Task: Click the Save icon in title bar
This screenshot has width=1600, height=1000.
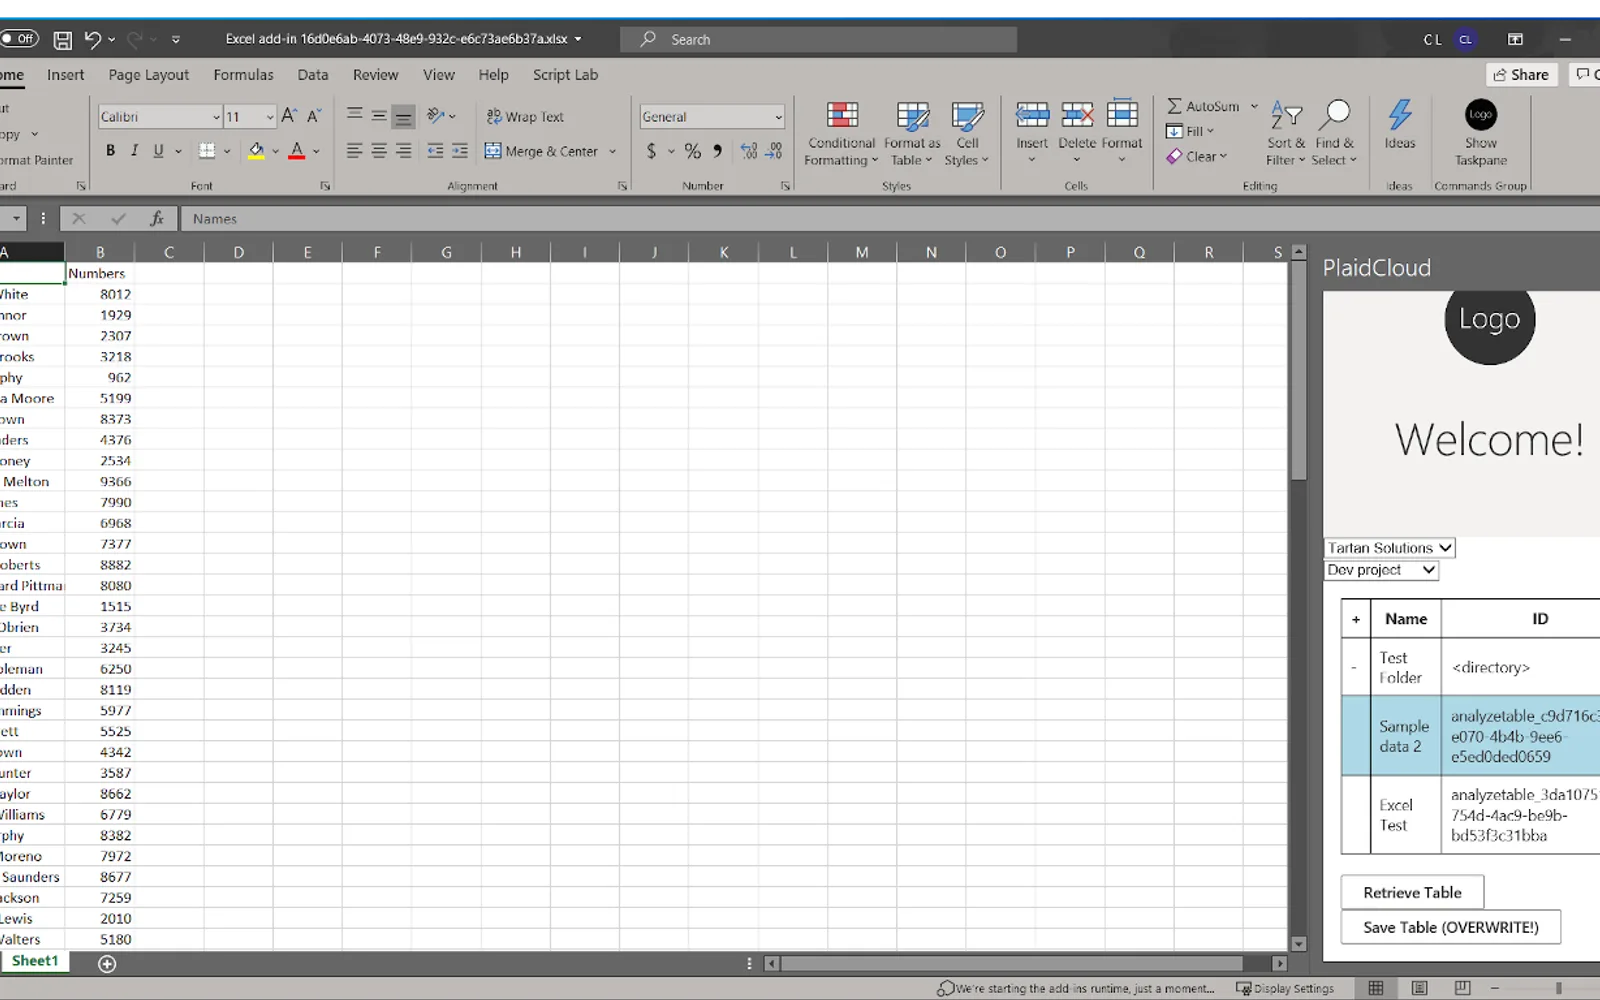Action: click(x=62, y=40)
